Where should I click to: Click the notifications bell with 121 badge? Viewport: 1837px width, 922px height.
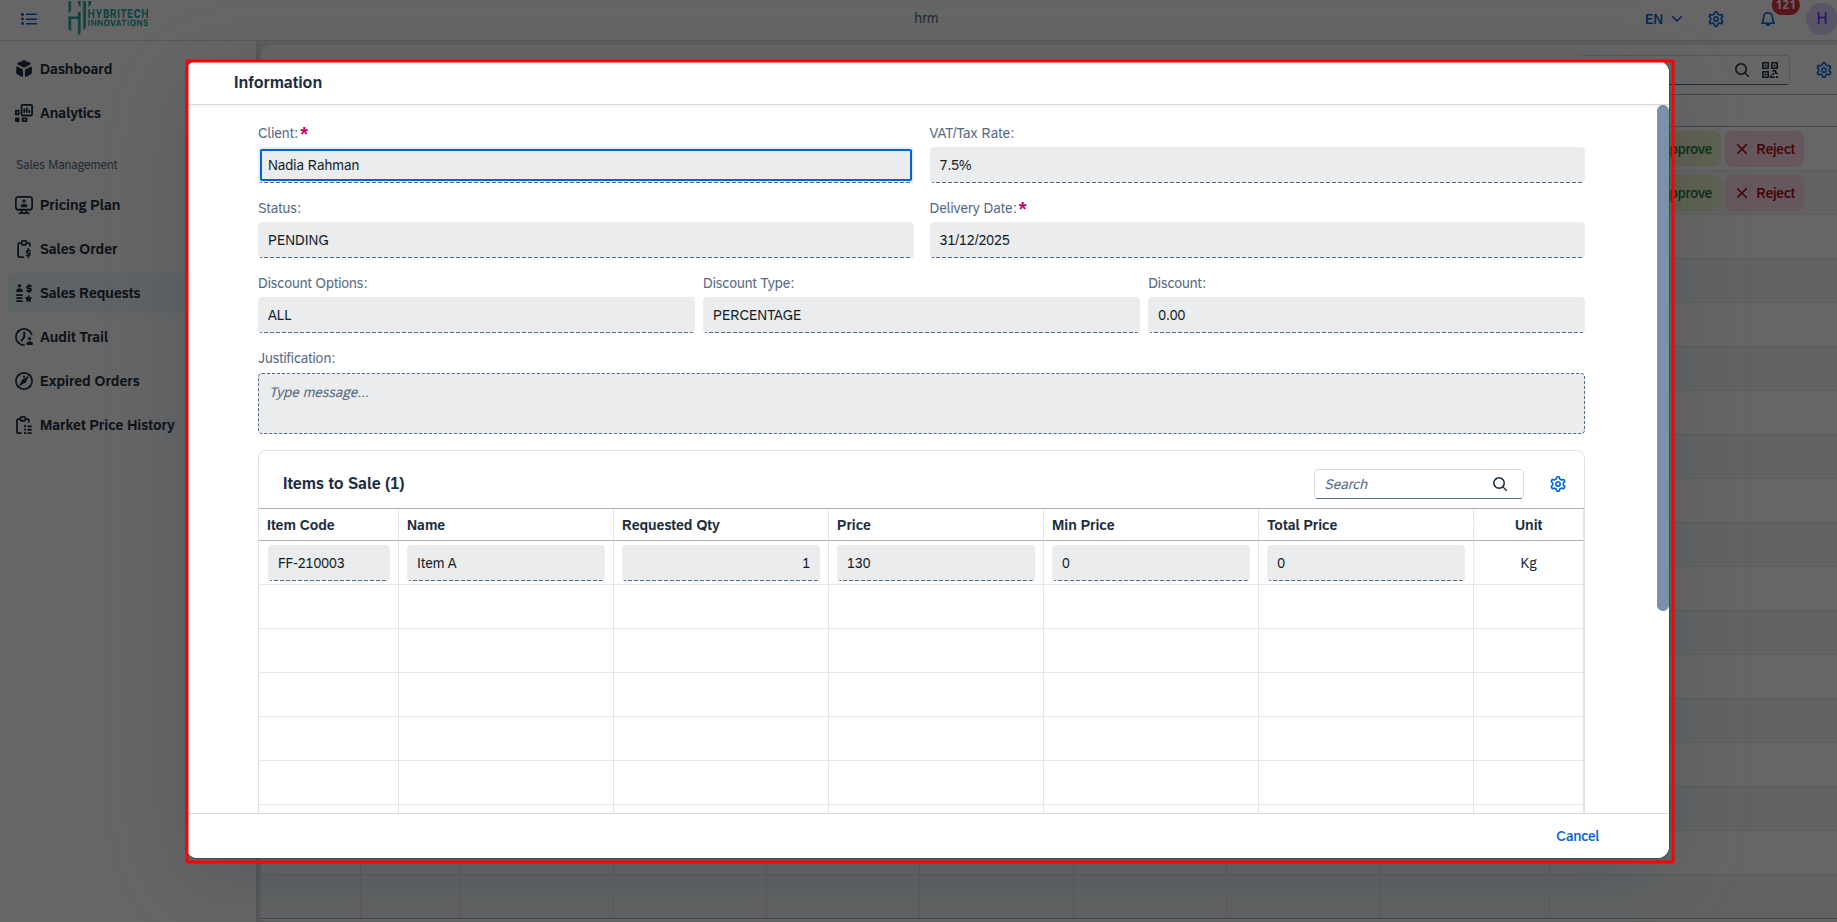click(1768, 18)
